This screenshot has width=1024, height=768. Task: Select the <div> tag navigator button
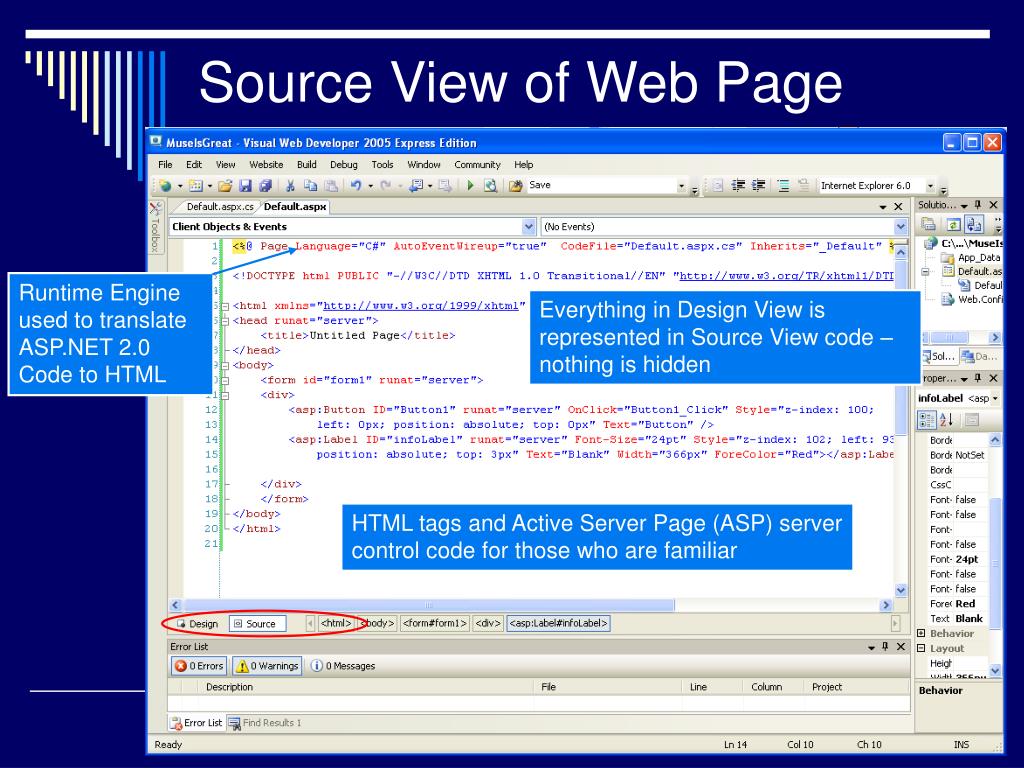point(488,624)
